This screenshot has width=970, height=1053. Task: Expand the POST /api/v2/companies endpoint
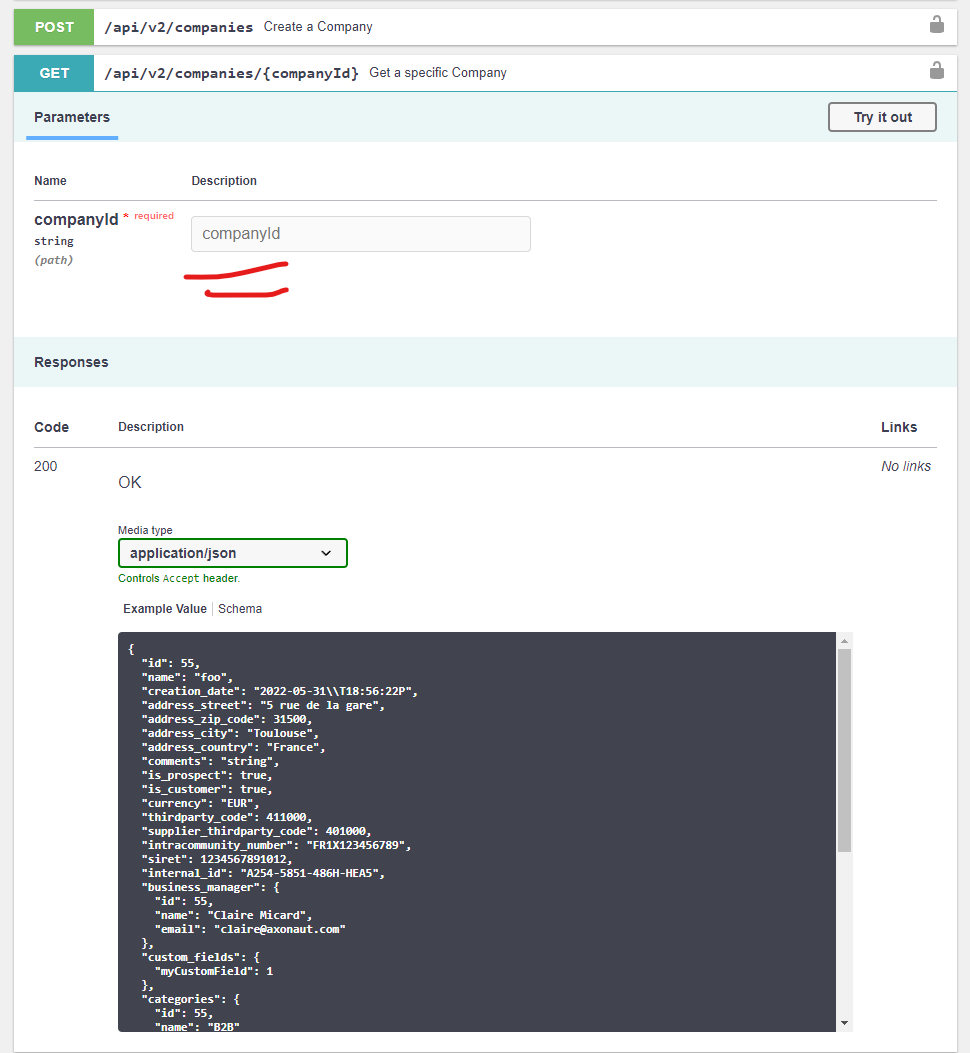click(485, 27)
